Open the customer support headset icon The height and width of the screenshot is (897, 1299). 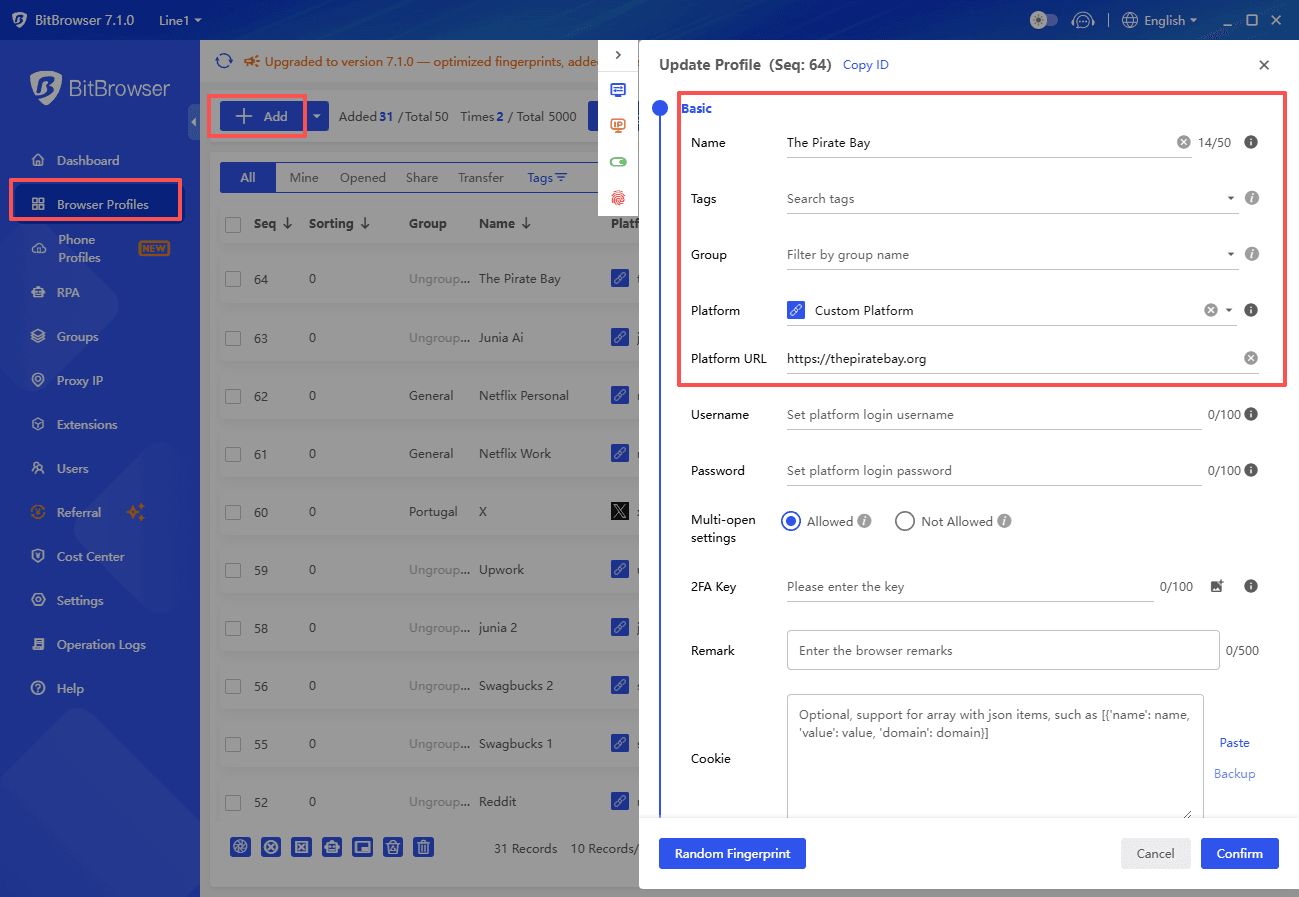tap(1082, 20)
